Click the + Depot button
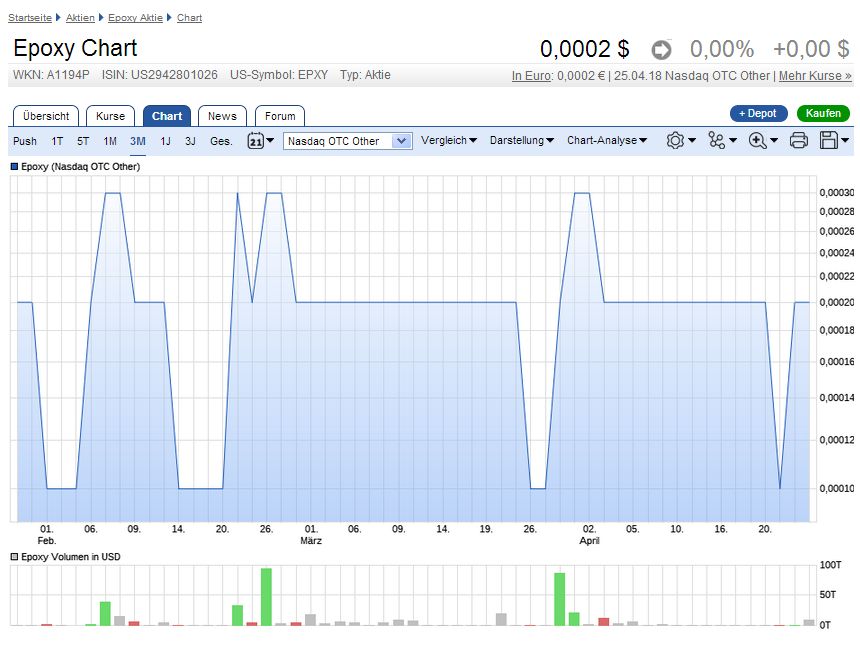Screen dimensions: 860x648 click(759, 114)
